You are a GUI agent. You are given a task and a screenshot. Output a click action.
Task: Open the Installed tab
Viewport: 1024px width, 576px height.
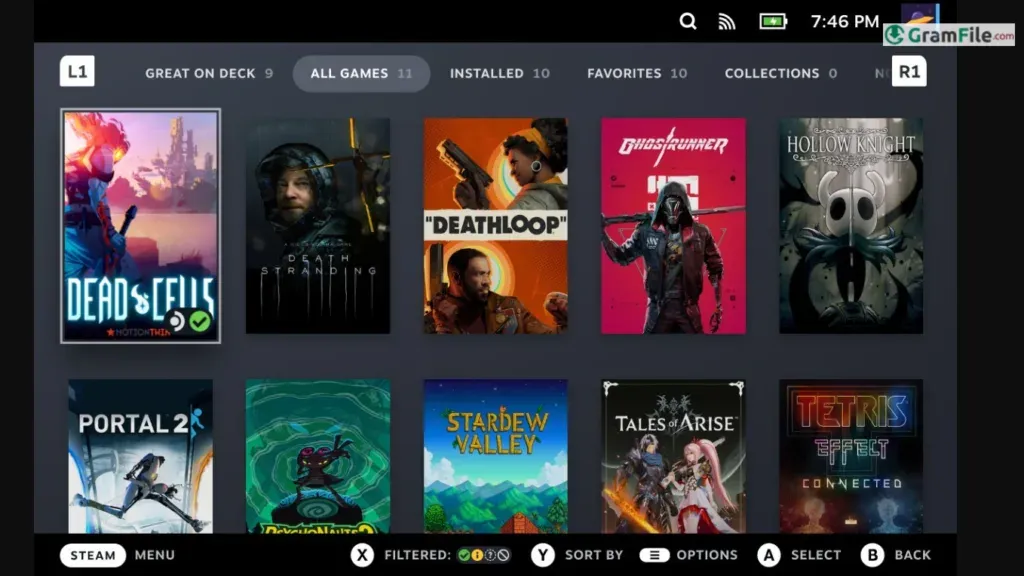(x=500, y=73)
